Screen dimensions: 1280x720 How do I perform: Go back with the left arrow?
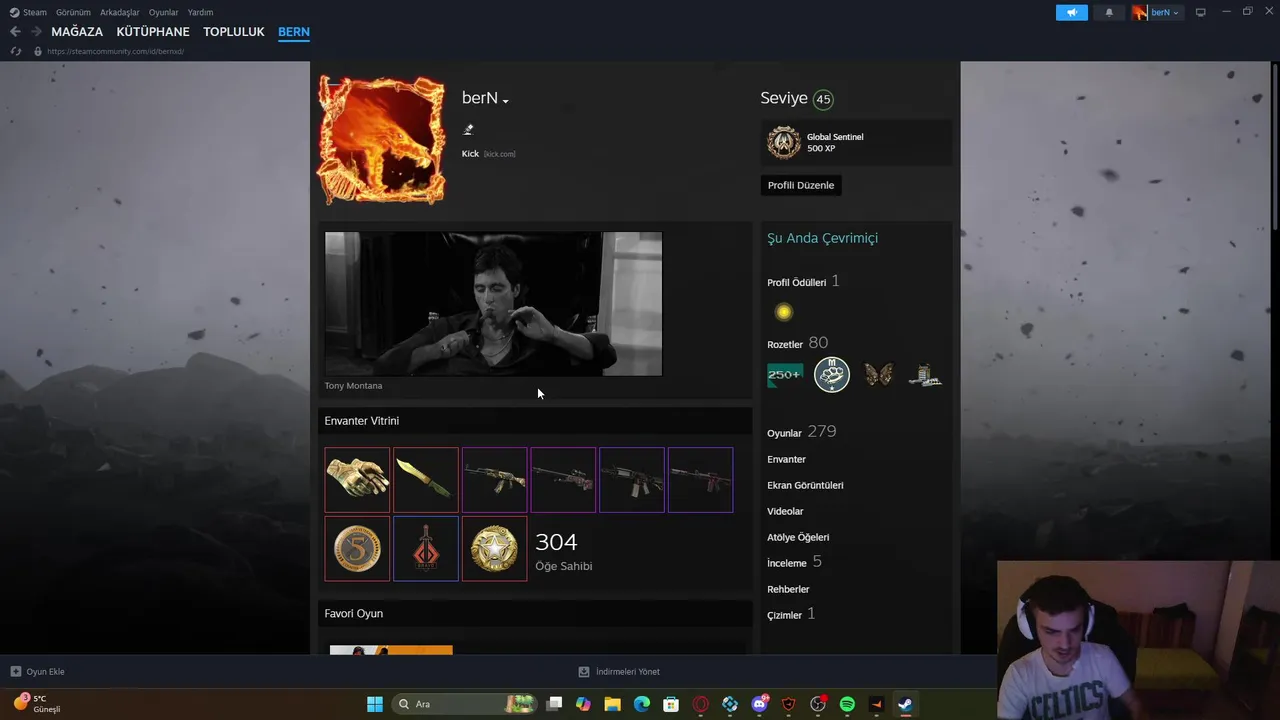(x=15, y=32)
